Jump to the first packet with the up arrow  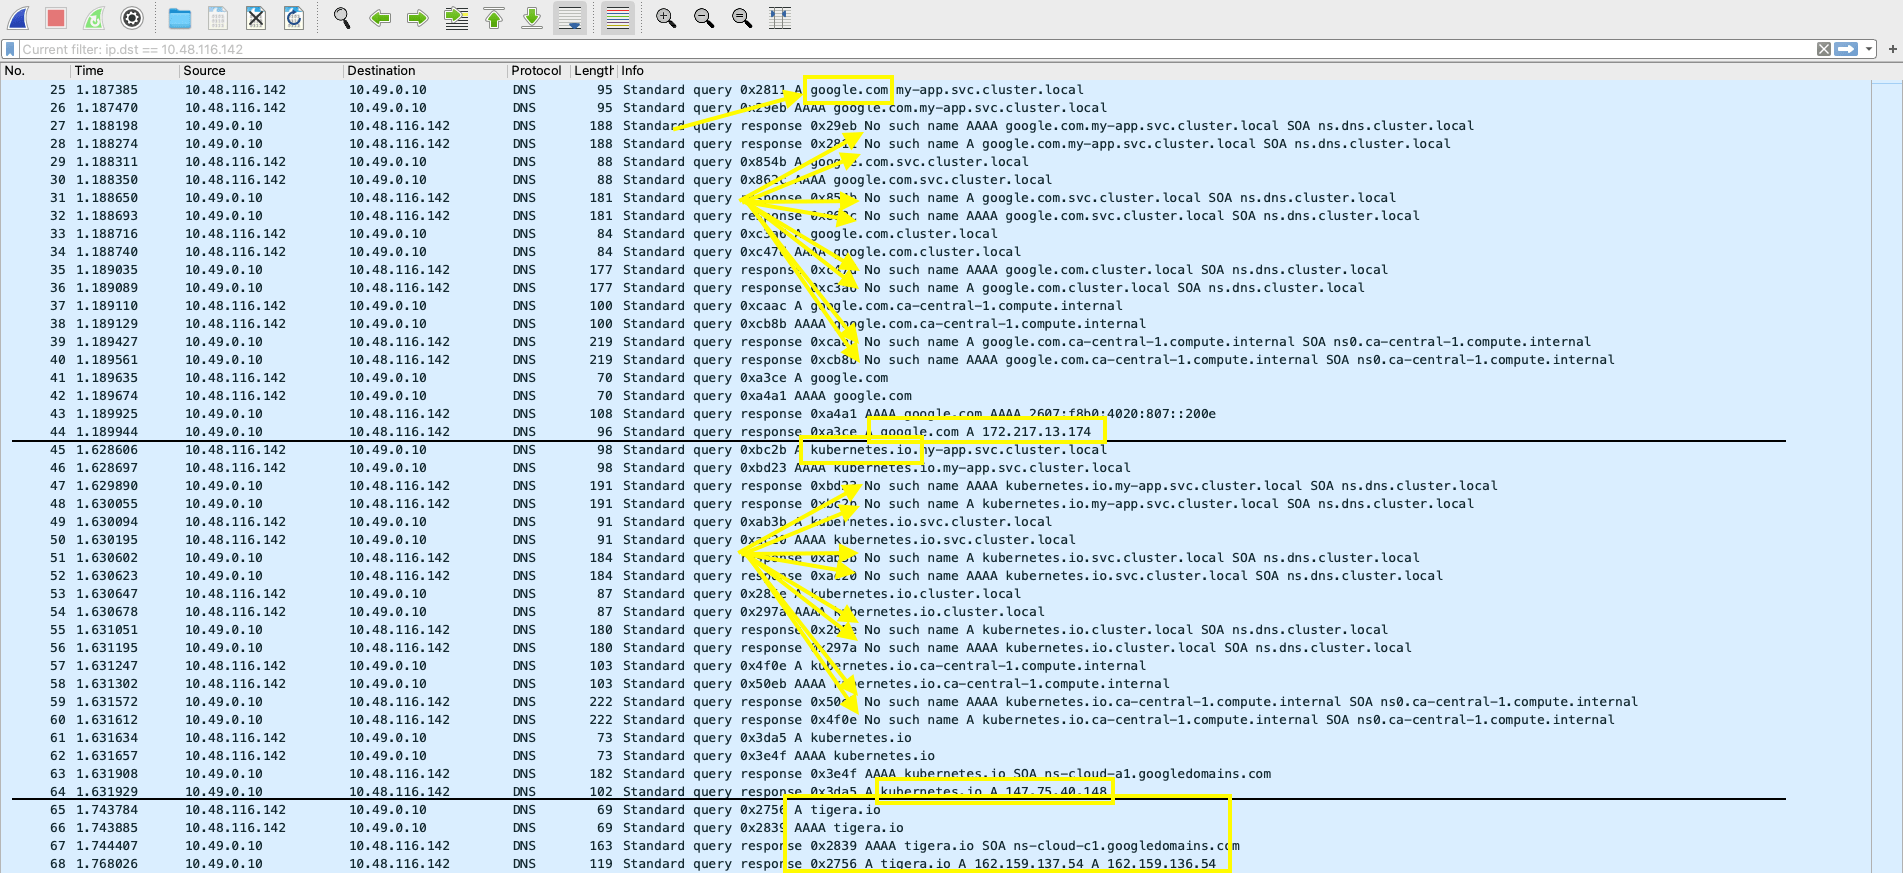point(494,18)
